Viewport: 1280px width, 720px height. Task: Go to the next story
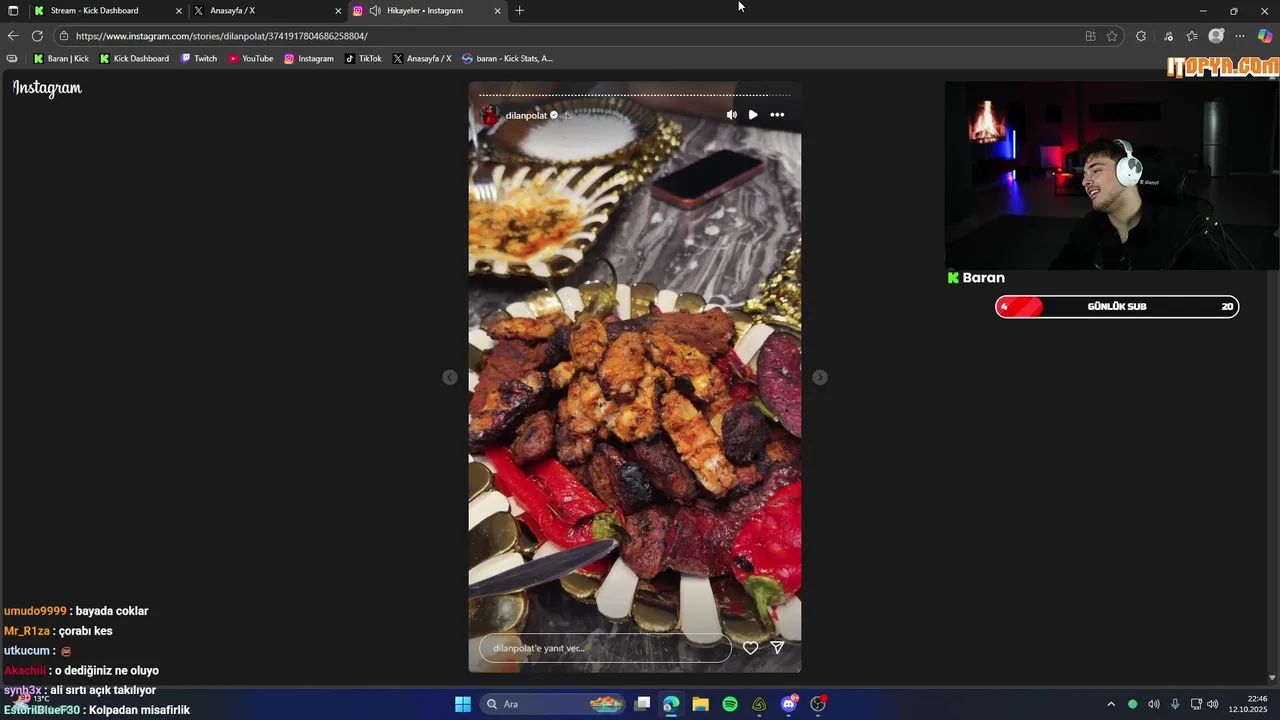click(820, 377)
